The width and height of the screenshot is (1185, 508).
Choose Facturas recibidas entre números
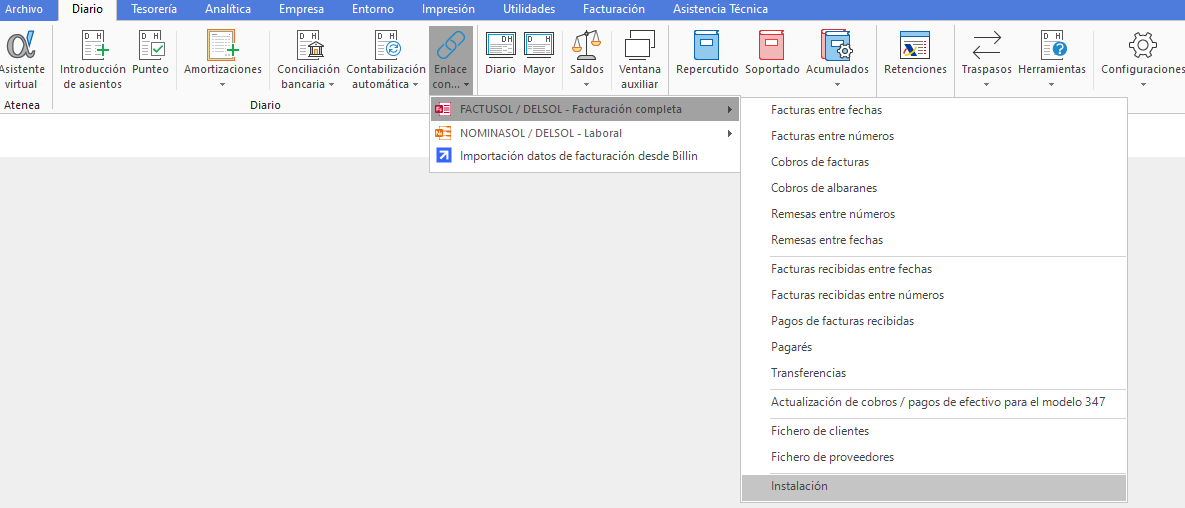click(934, 295)
